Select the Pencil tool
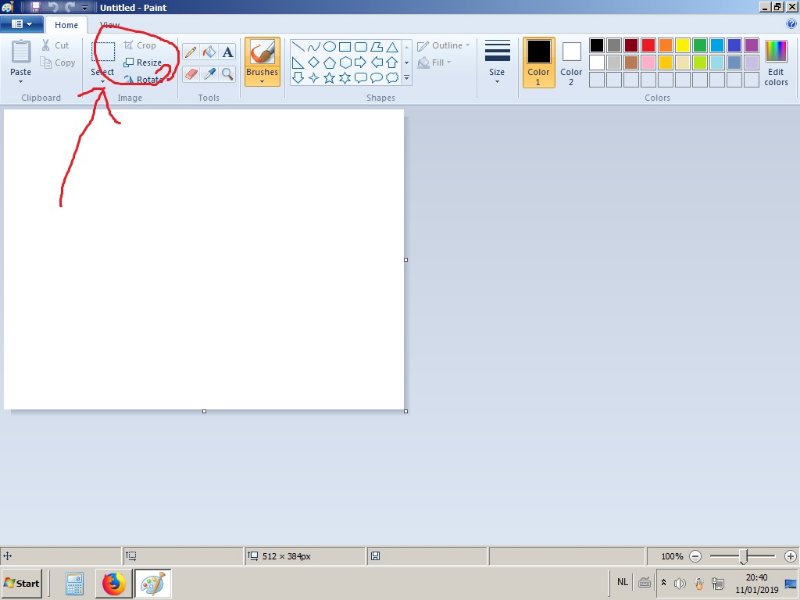800x600 pixels. pyautogui.click(x=190, y=52)
